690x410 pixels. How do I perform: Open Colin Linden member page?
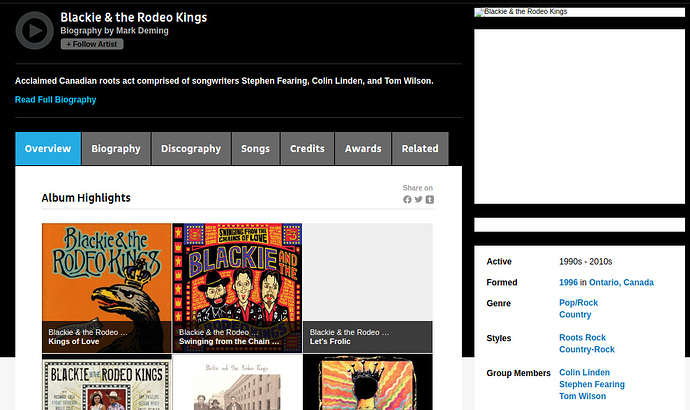click(584, 372)
